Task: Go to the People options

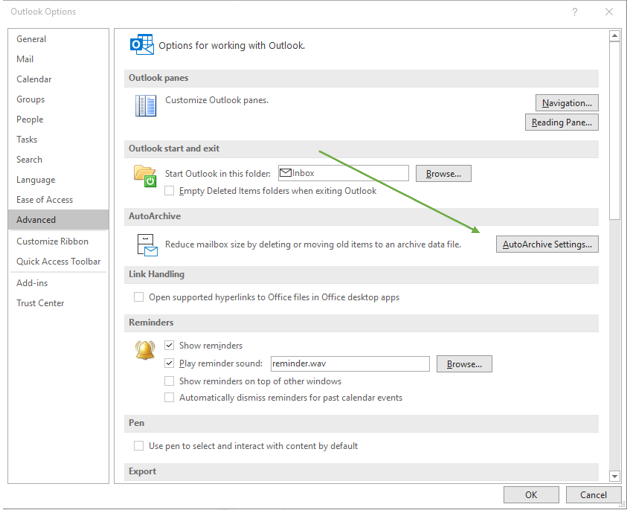Action: pos(58,119)
